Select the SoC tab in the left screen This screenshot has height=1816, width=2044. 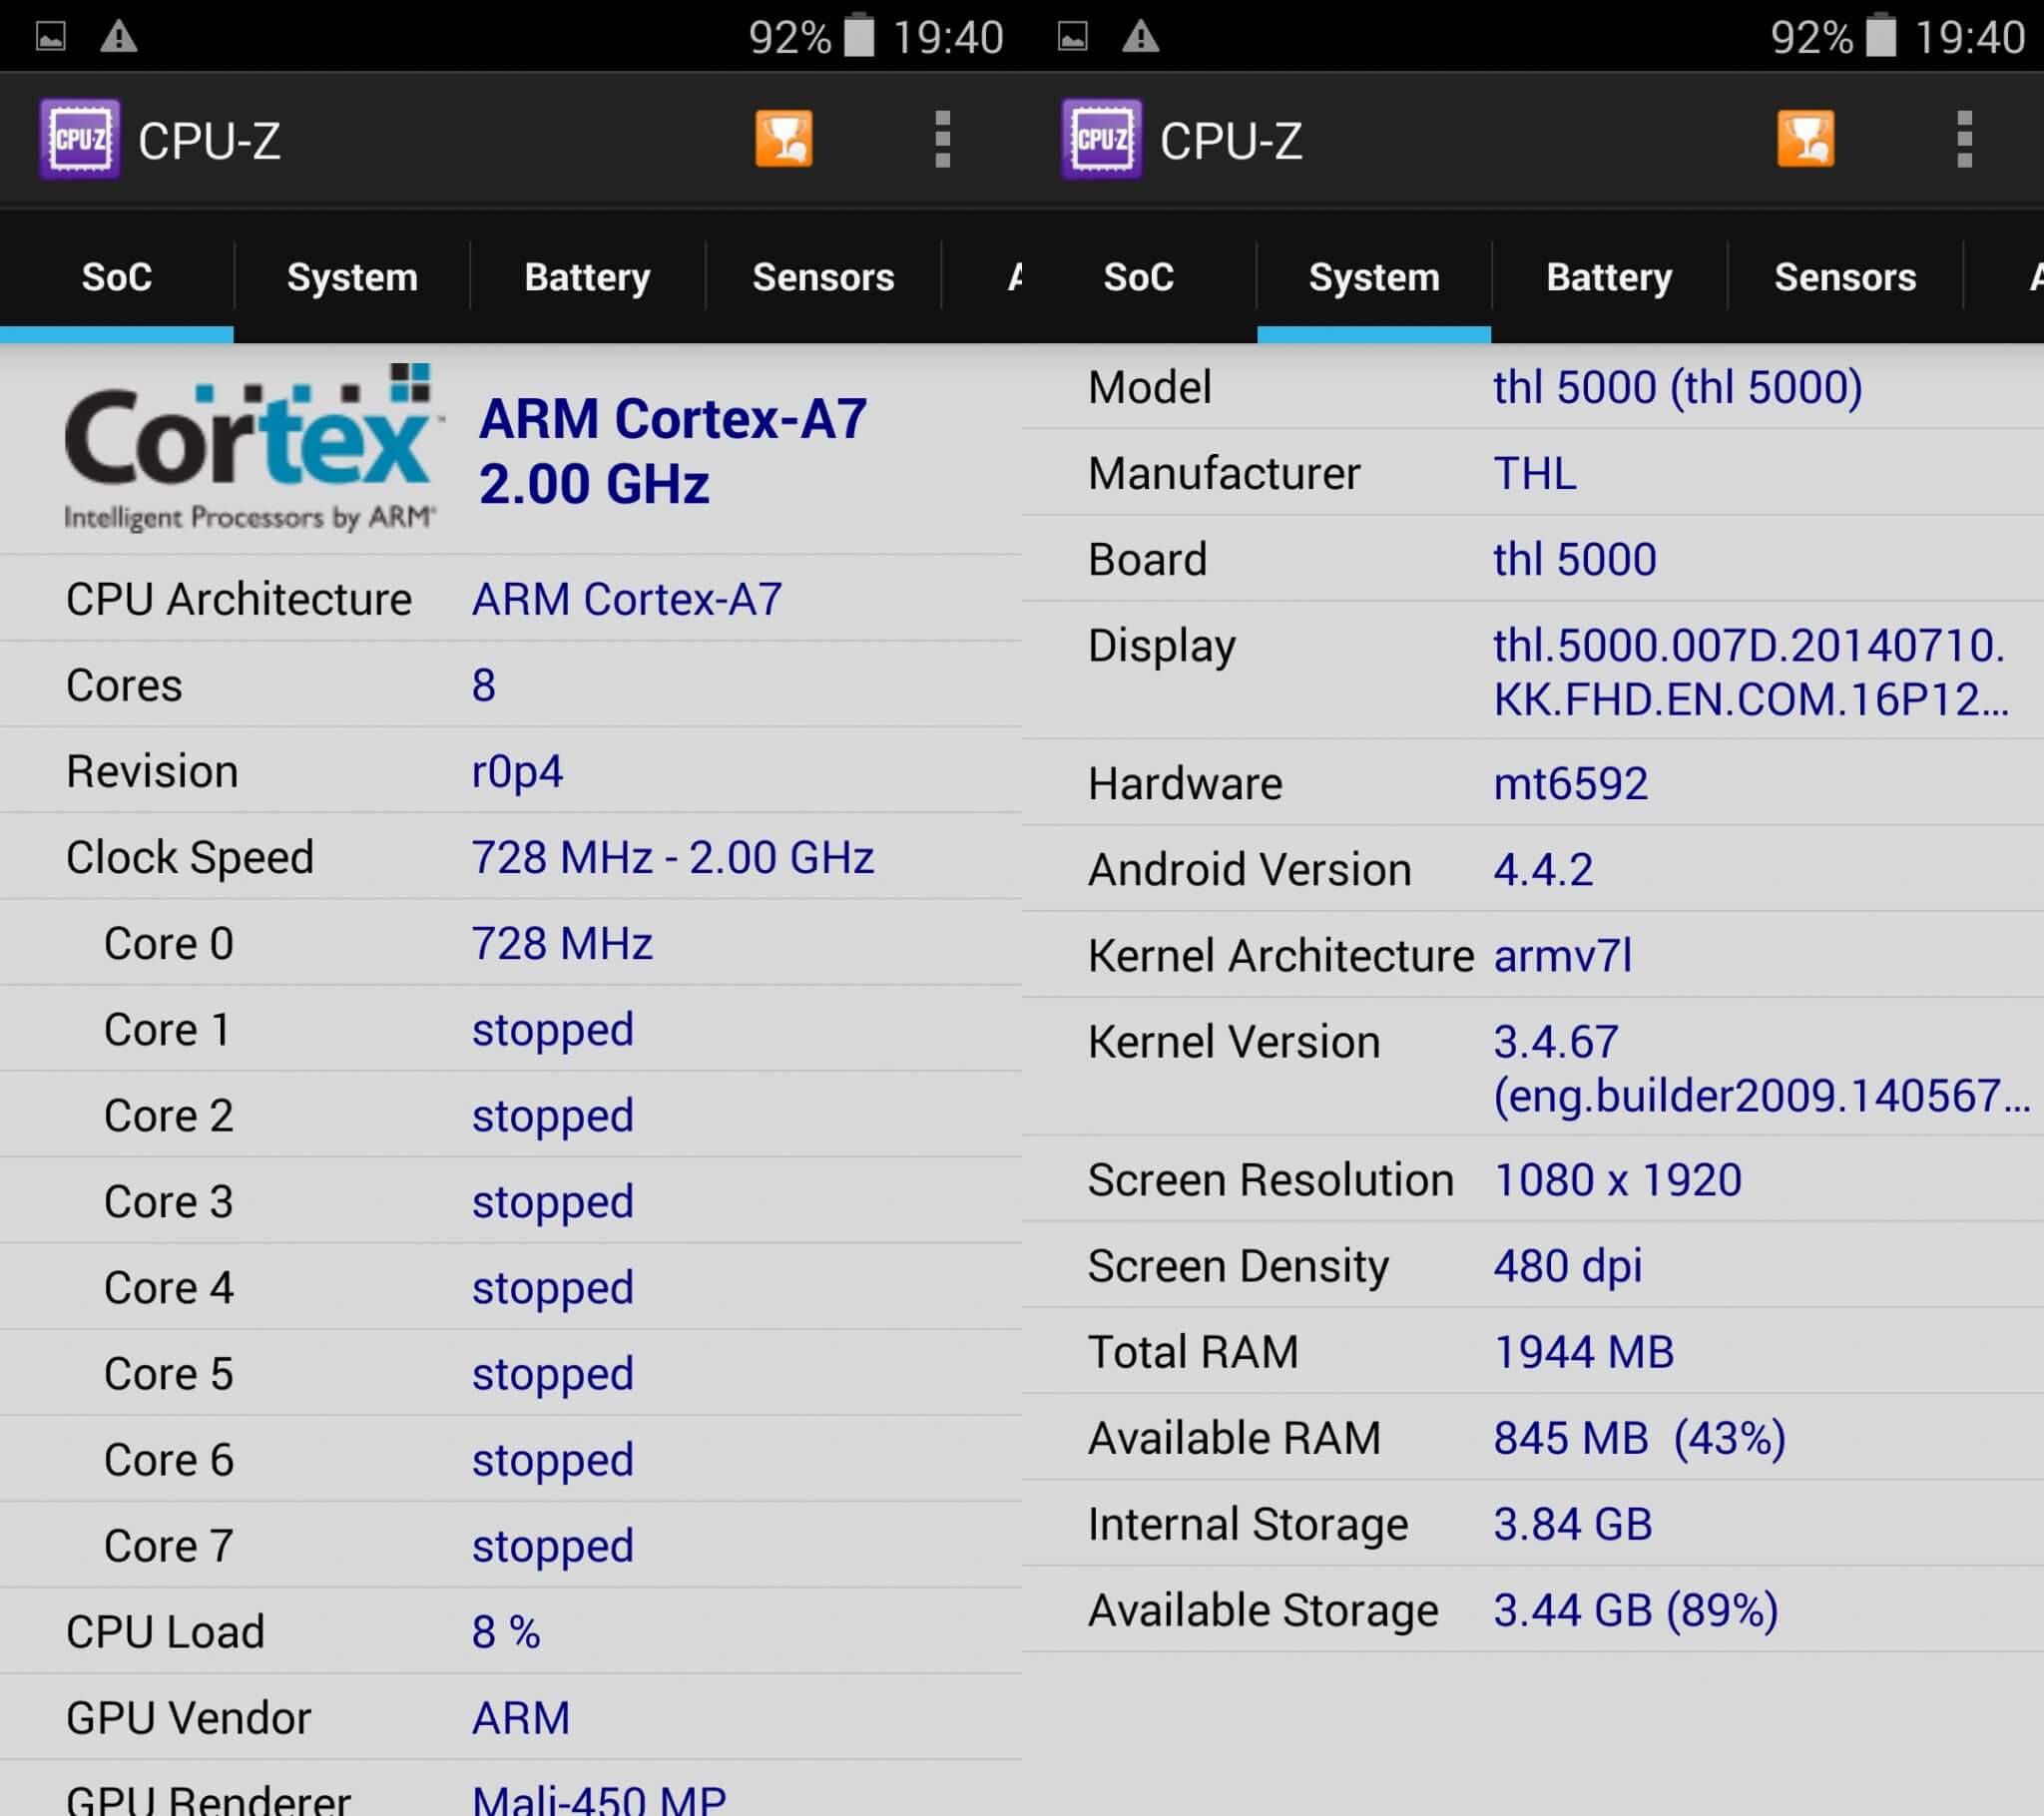(x=117, y=277)
